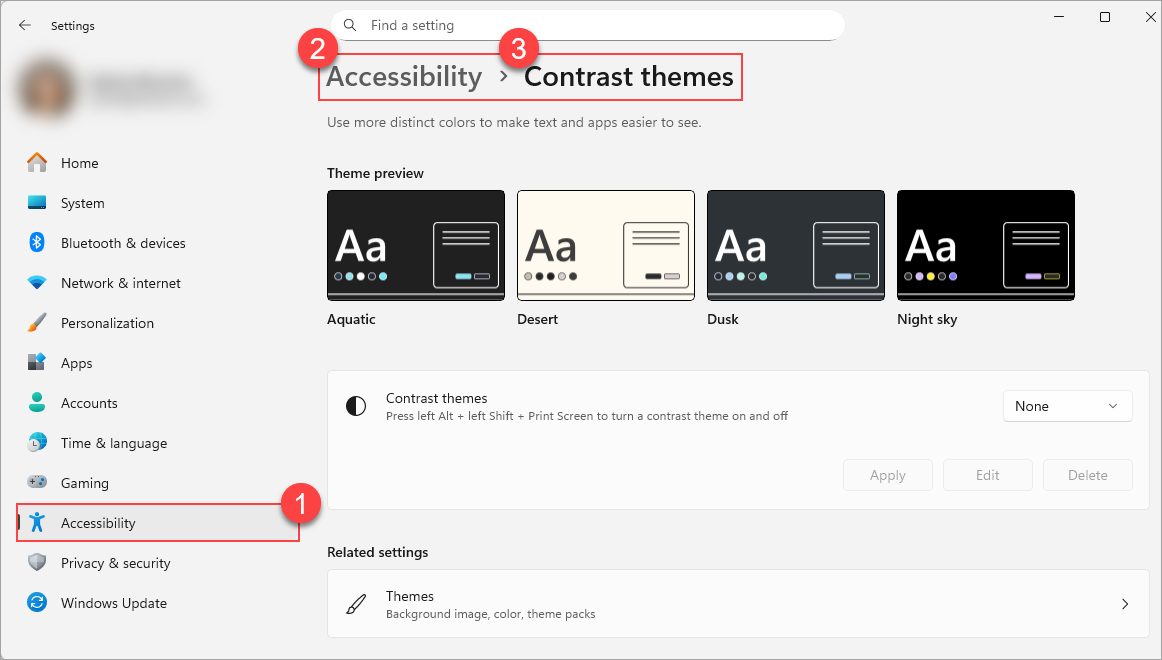Image resolution: width=1162 pixels, height=660 pixels.
Task: Click the Apply button
Action: (x=887, y=475)
